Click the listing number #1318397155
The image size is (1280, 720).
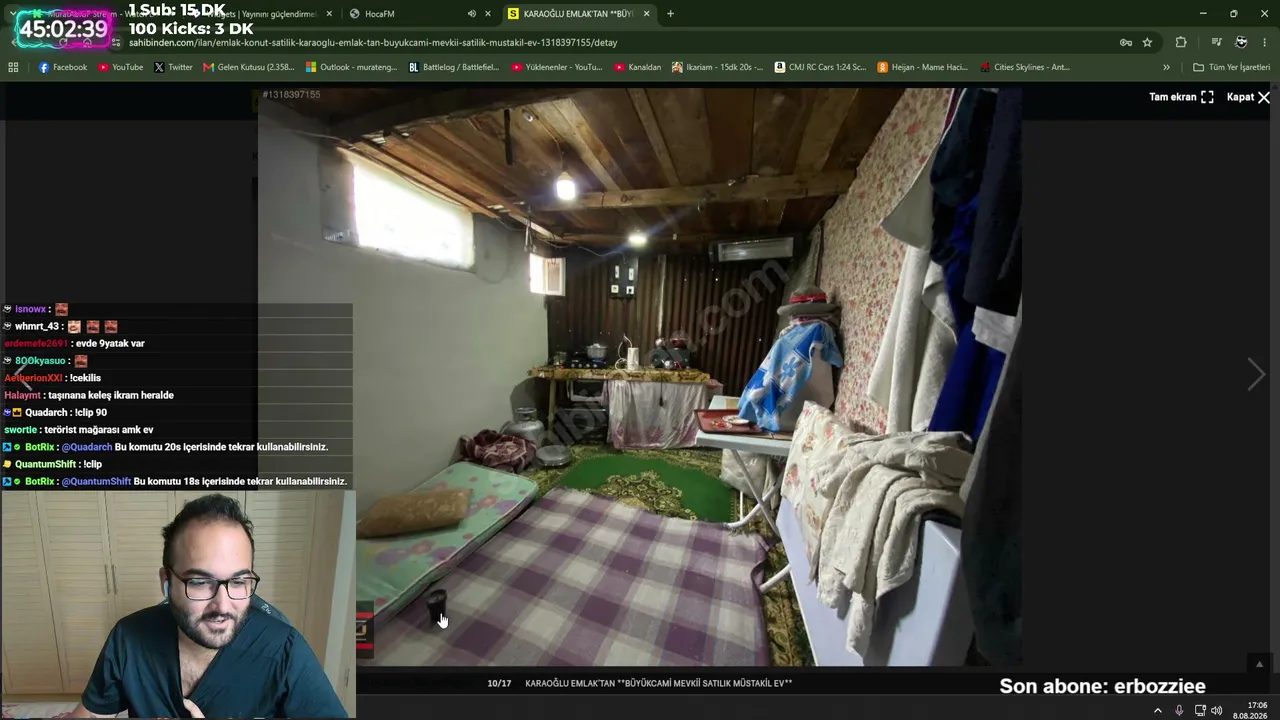pyautogui.click(x=291, y=95)
